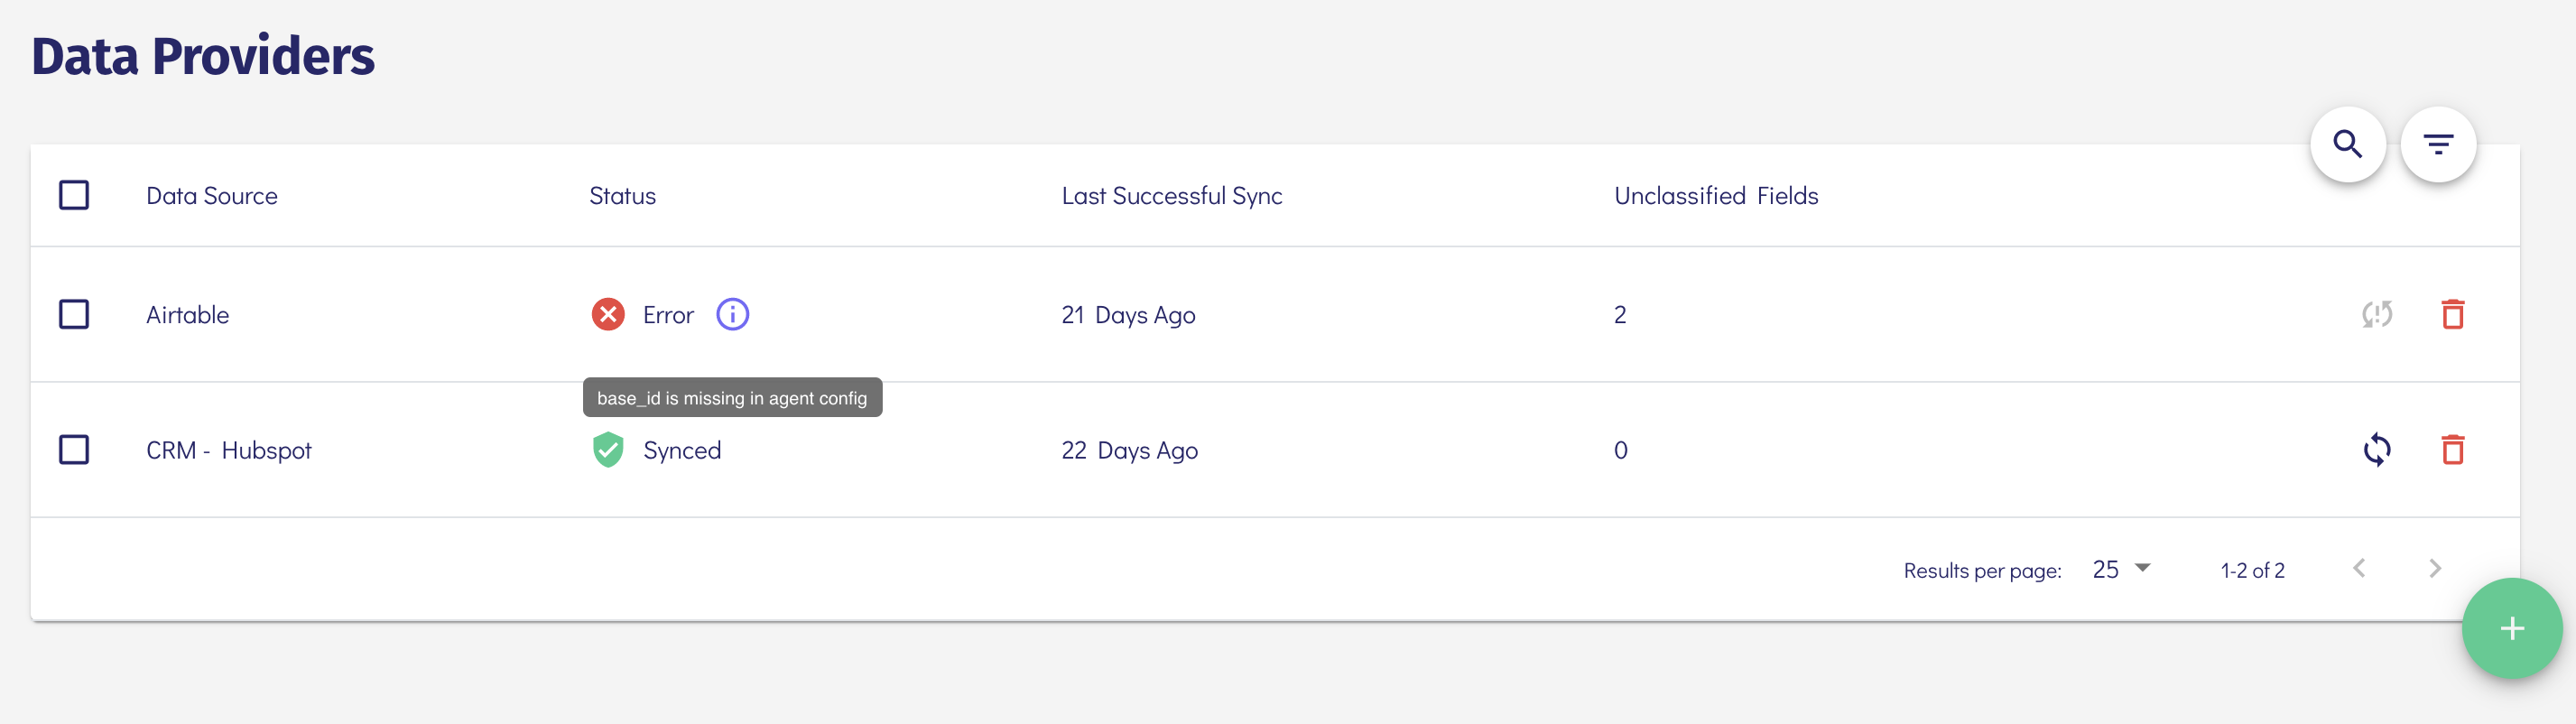Sync the CRM - Hubspot provider
2576x724 pixels.
(x=2377, y=449)
